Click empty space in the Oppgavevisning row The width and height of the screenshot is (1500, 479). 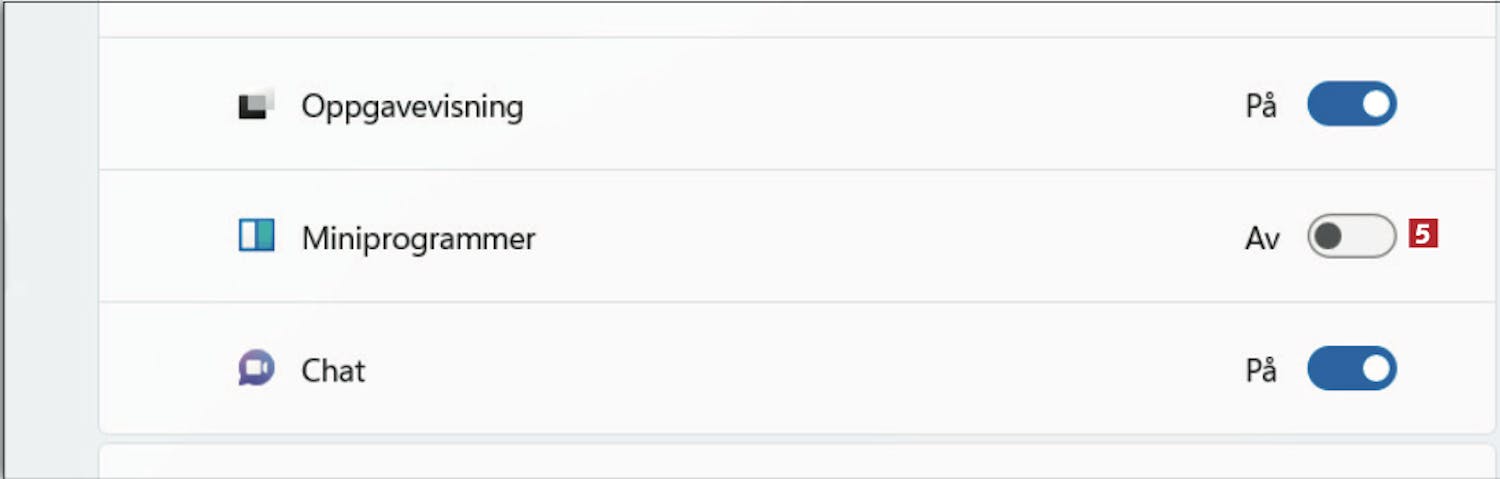click(880, 104)
